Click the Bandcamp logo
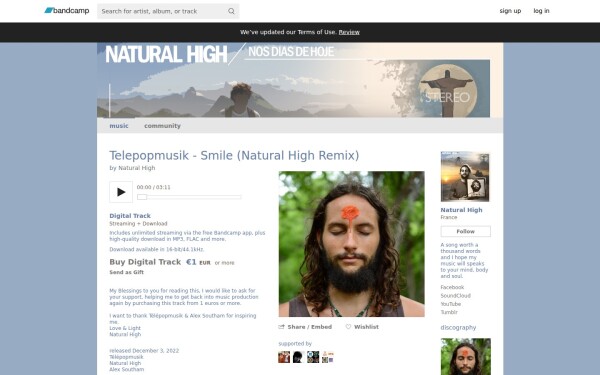 pos(67,11)
